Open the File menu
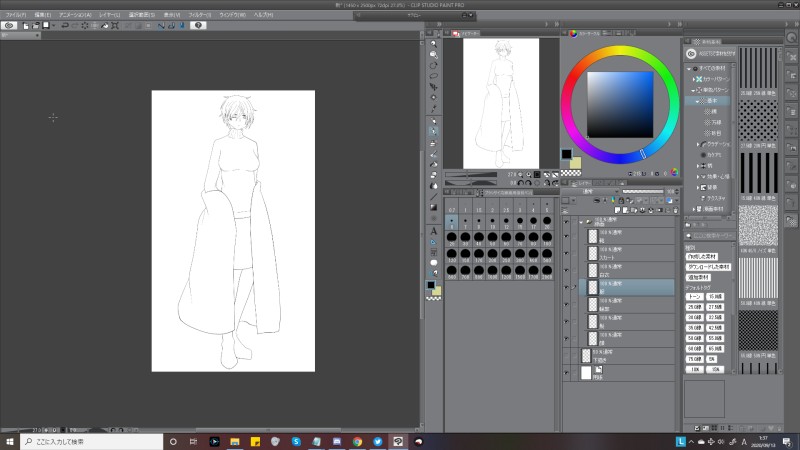The image size is (800, 450). (15, 15)
